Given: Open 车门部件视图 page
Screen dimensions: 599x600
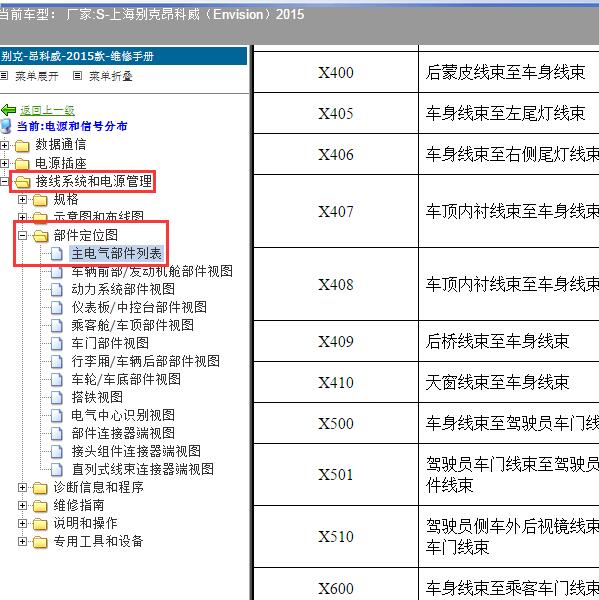Looking at the screenshot, I should click(110, 343).
